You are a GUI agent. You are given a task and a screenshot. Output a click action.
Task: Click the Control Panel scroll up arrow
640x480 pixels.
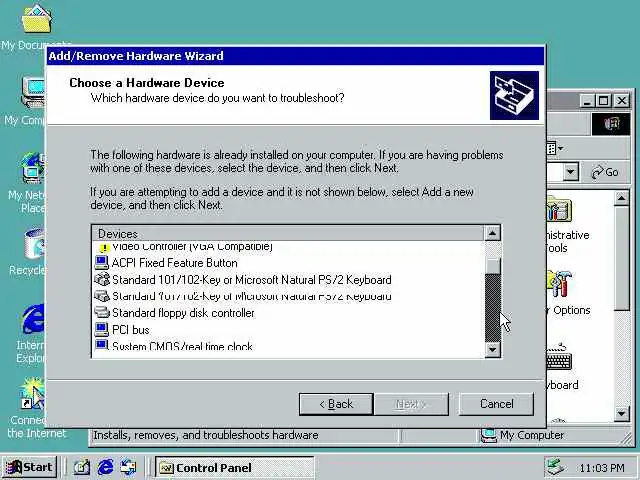[x=621, y=199]
